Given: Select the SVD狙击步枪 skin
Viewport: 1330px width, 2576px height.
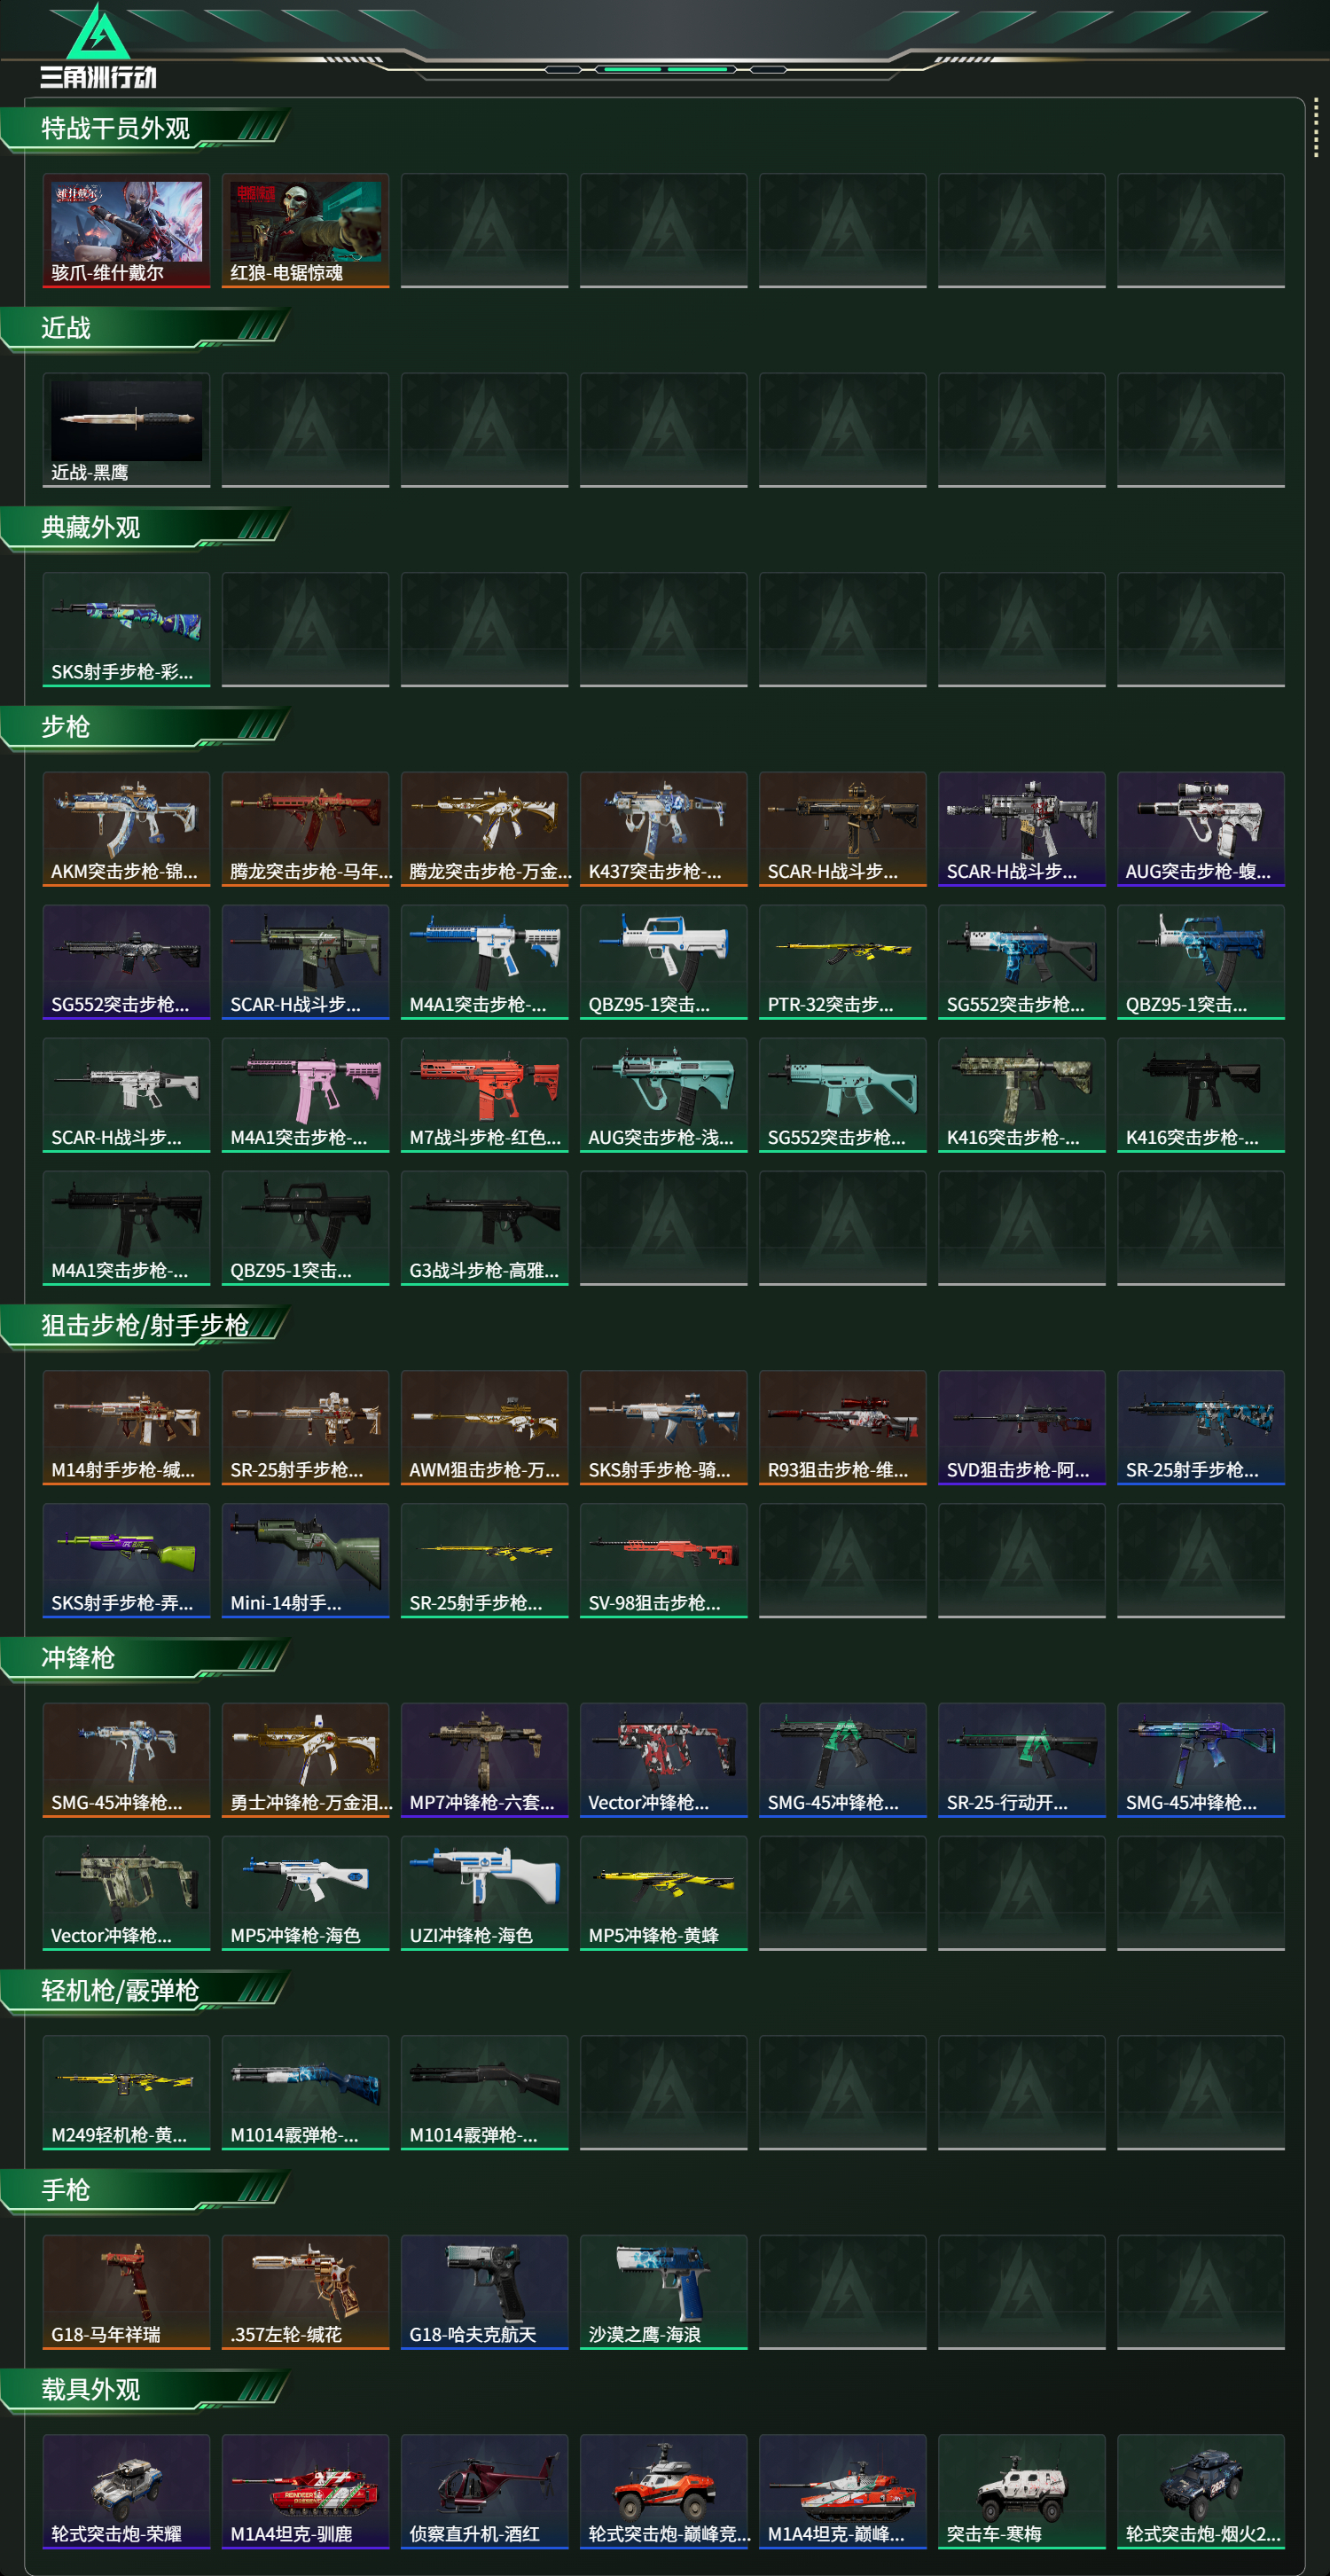Looking at the screenshot, I should (1021, 1427).
